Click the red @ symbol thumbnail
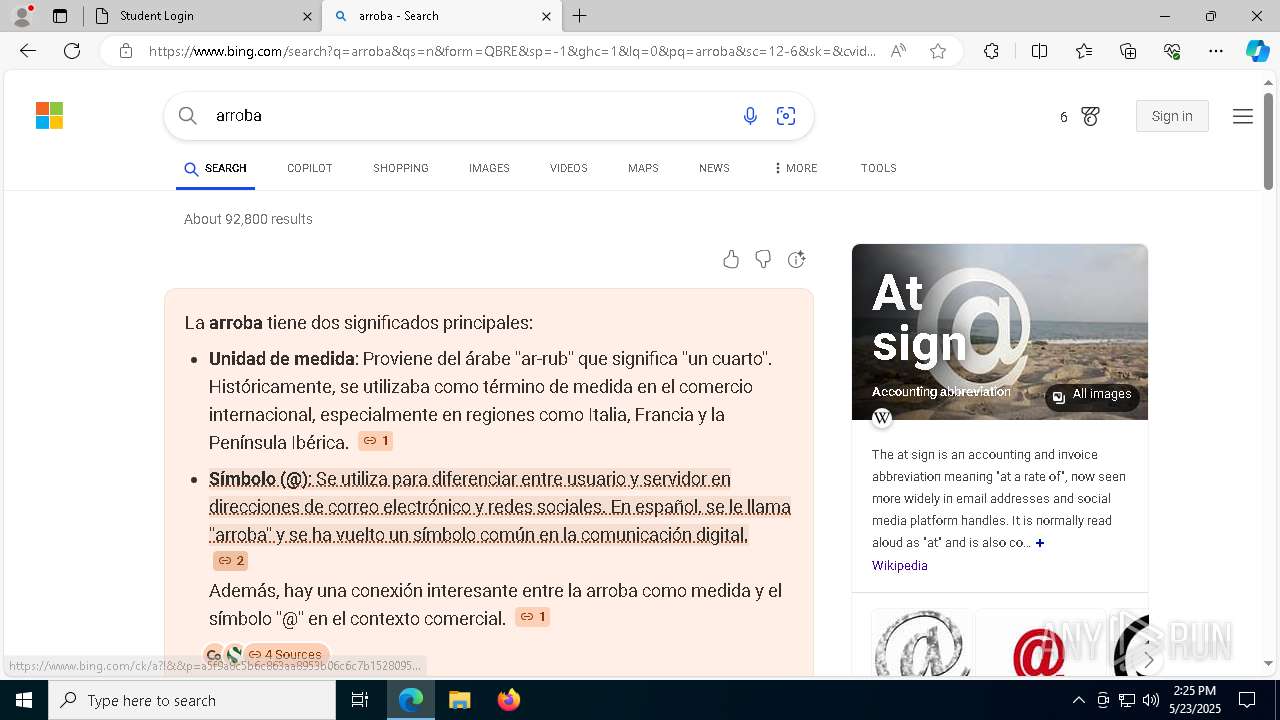 [1041, 645]
